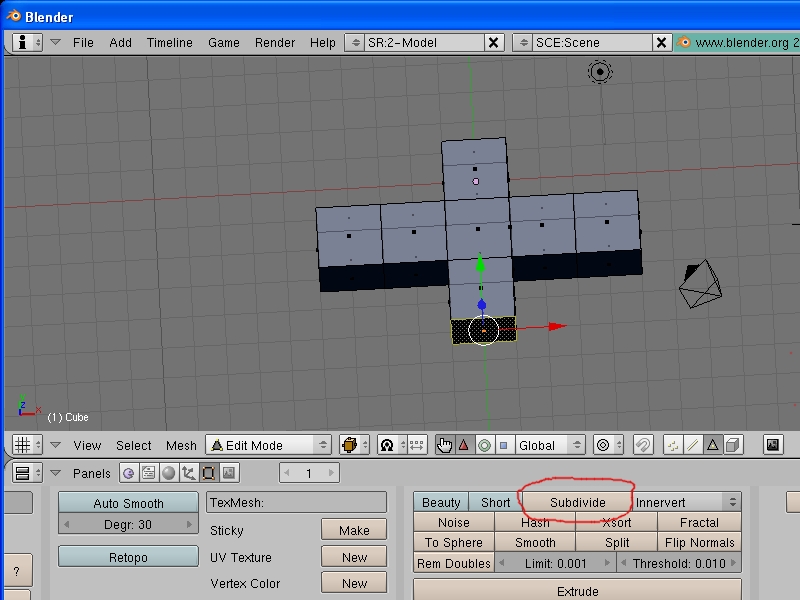Open the Logic context panel icon

click(x=129, y=473)
